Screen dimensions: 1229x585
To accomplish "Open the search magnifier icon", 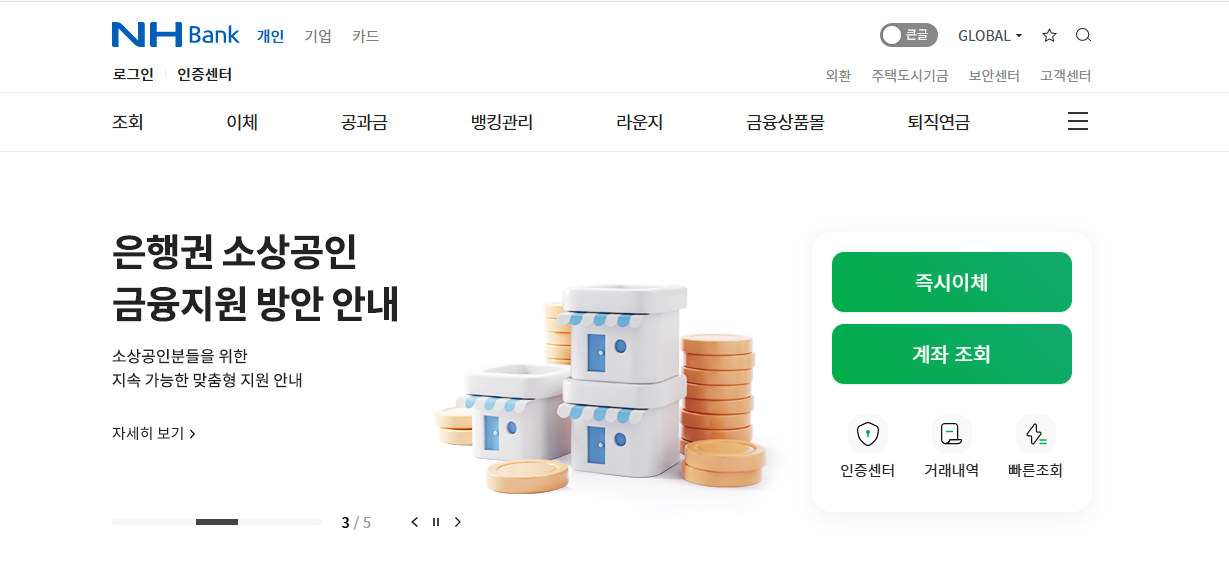I will coord(1083,35).
